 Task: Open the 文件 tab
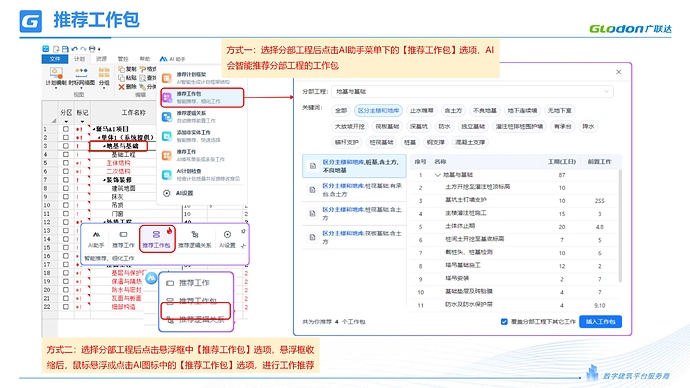55,59
